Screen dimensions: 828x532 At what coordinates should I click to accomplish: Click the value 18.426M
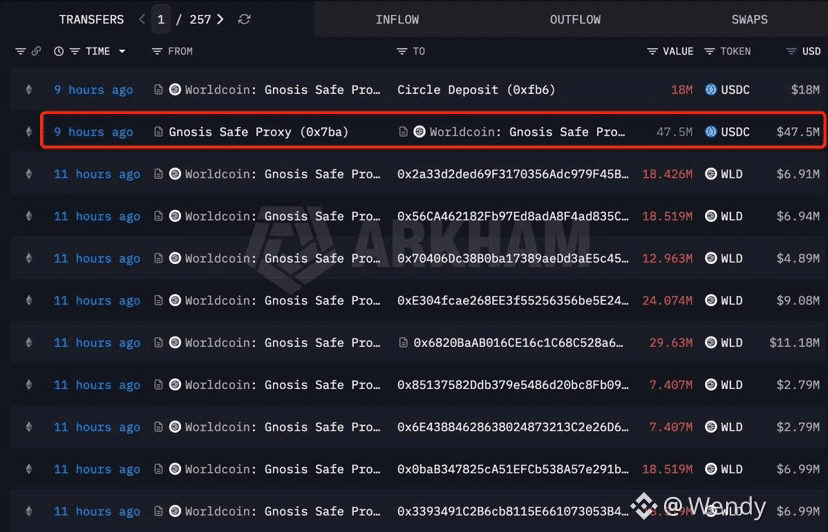click(667, 174)
